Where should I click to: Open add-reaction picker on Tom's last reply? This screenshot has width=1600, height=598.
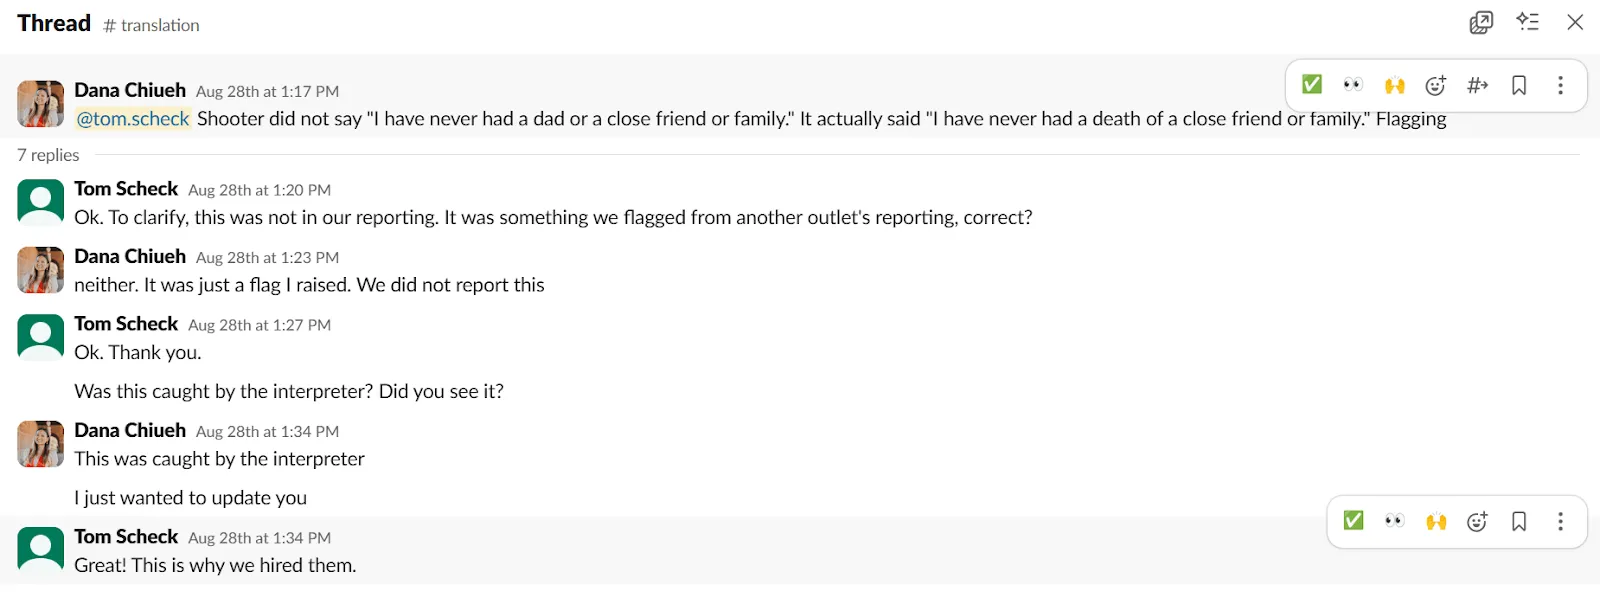[1478, 521]
